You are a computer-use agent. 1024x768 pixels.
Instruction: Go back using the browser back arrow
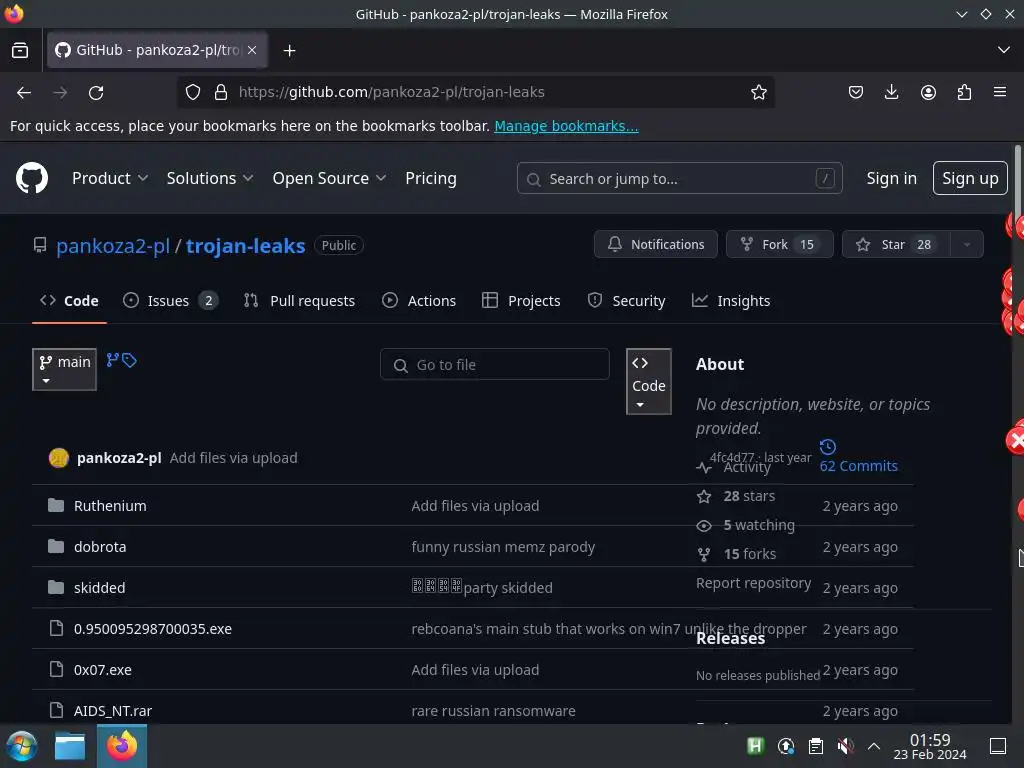[x=24, y=93]
